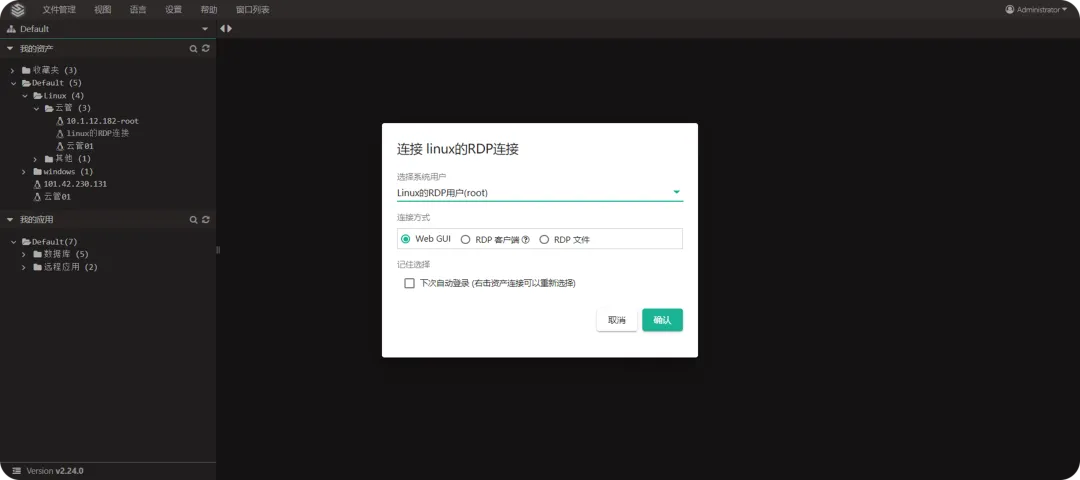Click the organization icon beside Default
Viewport: 1080px width, 480px height.
[11, 29]
